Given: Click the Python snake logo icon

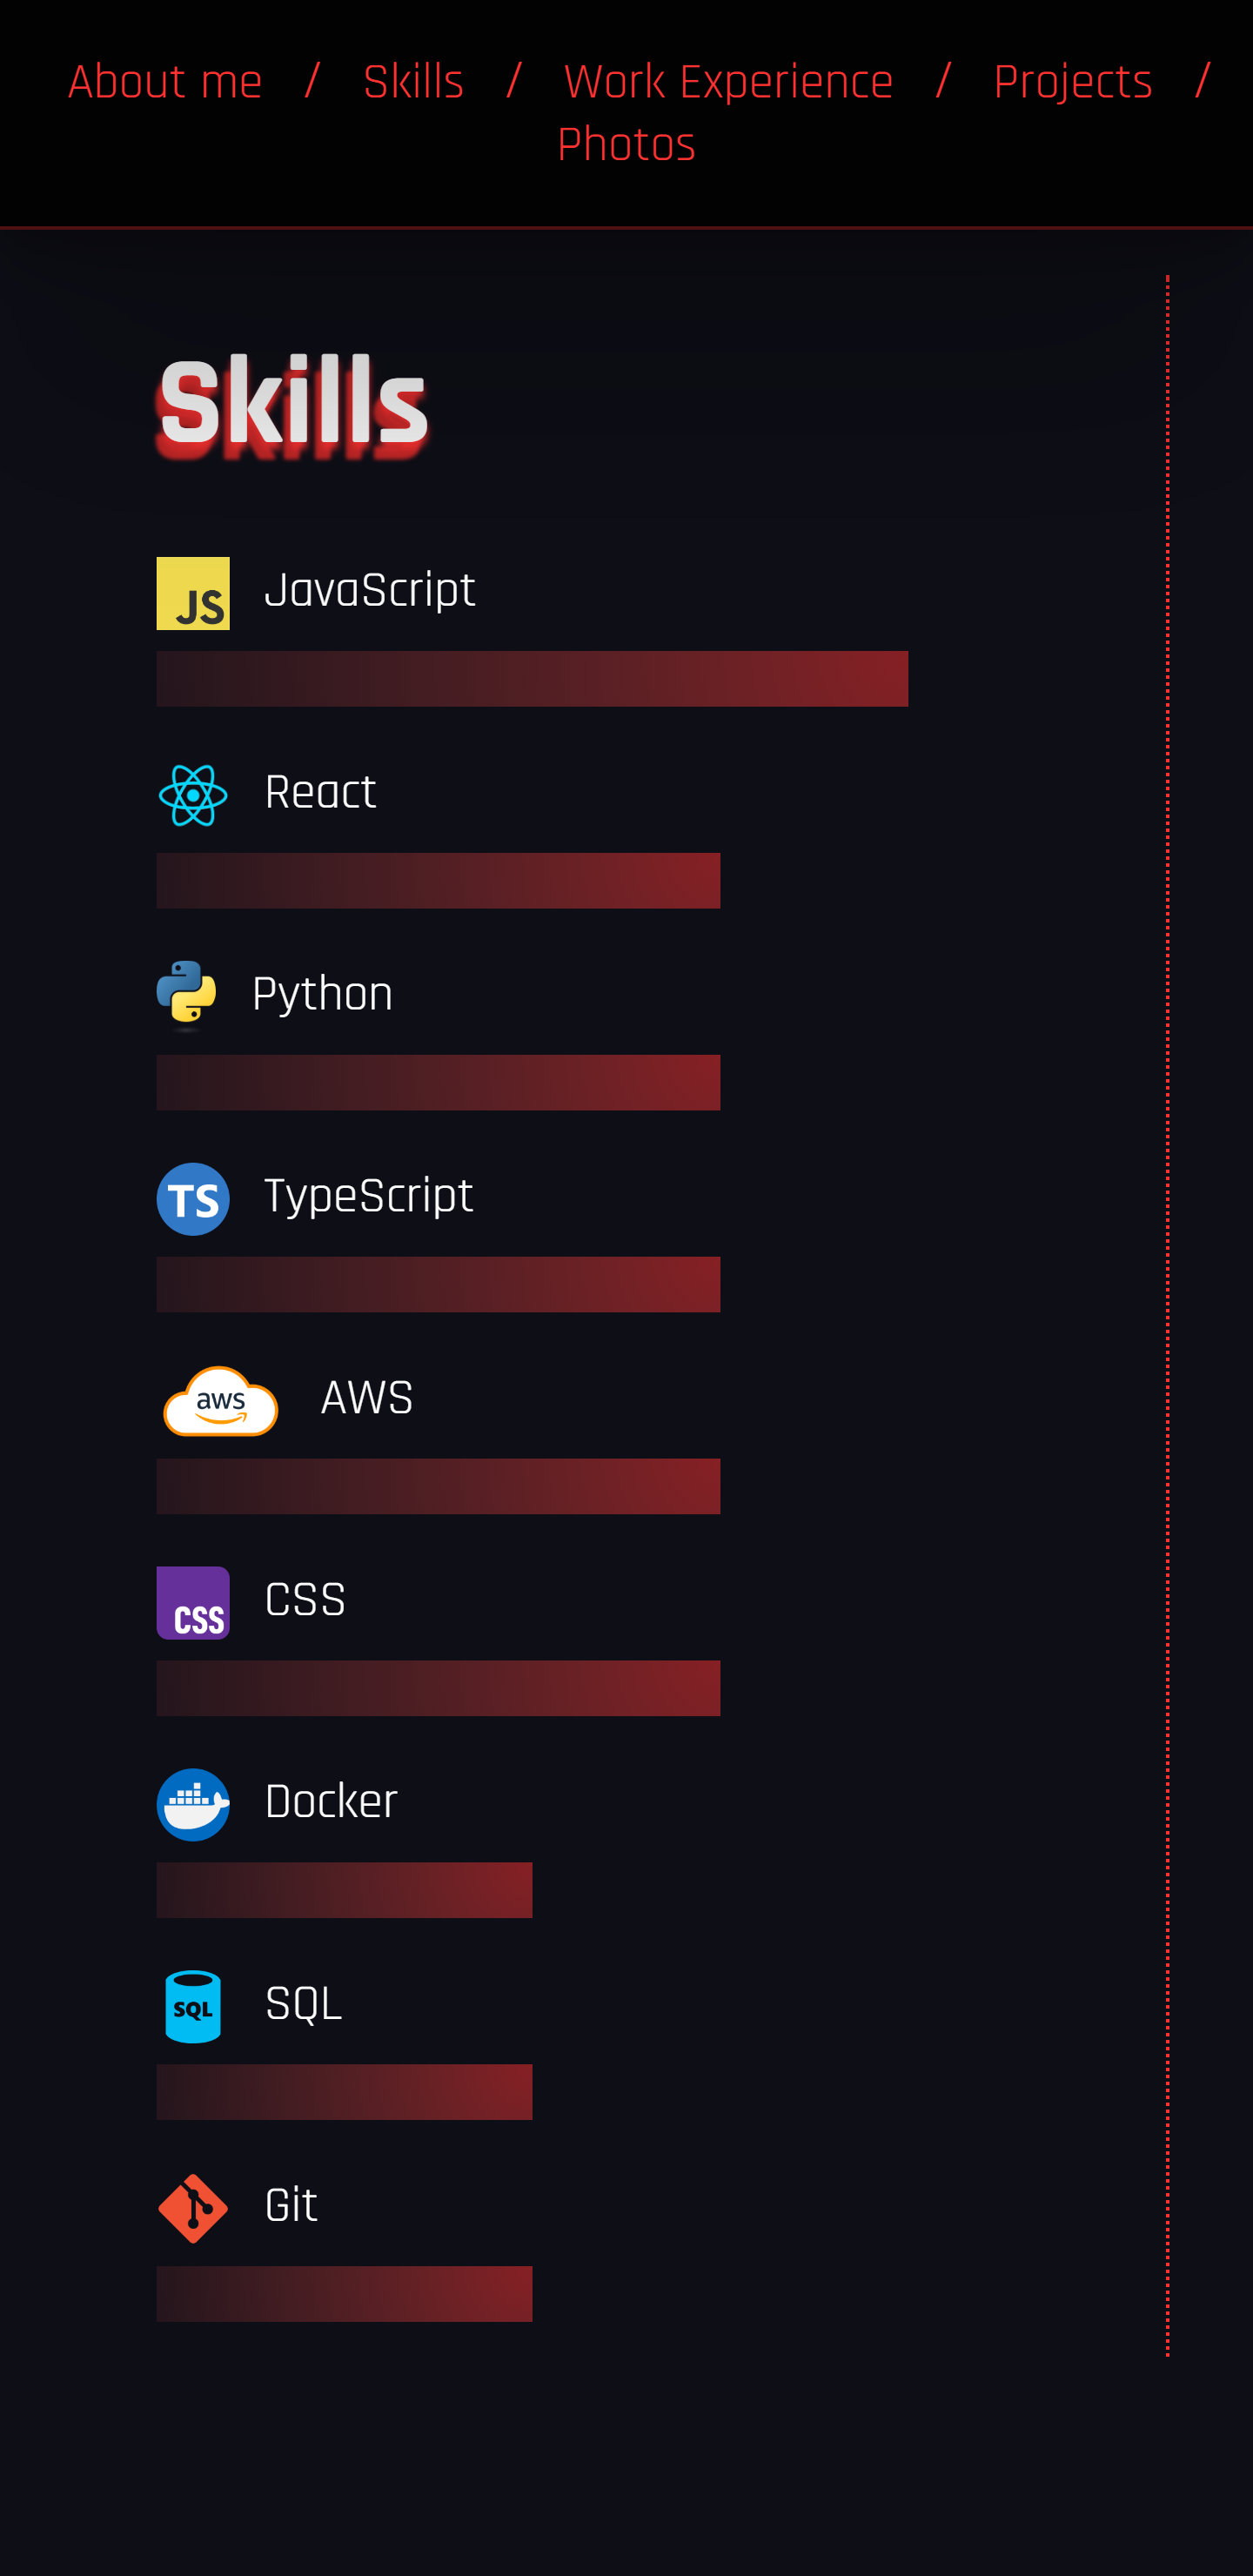Looking at the screenshot, I should [187, 994].
